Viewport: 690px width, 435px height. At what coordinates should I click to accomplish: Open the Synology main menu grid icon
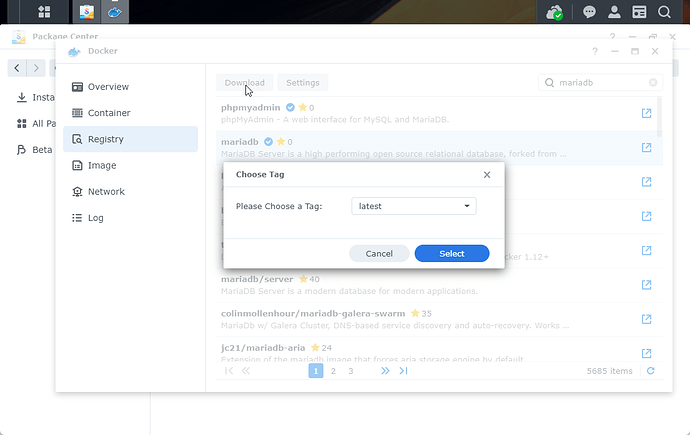tap(44, 12)
